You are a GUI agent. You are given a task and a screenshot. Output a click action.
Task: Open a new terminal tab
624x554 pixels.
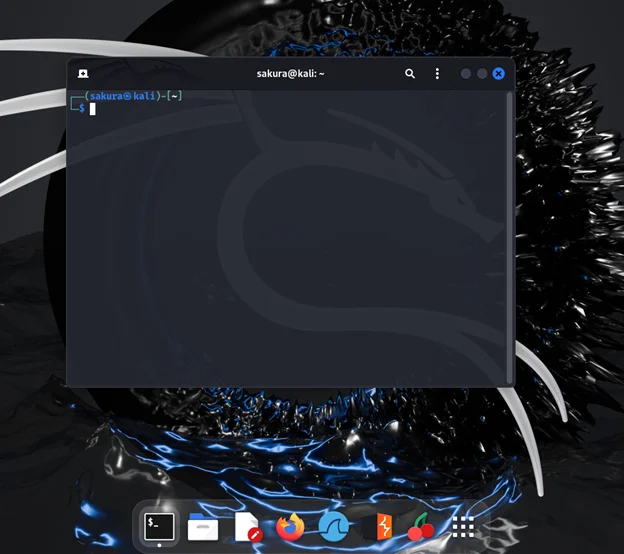(83, 74)
